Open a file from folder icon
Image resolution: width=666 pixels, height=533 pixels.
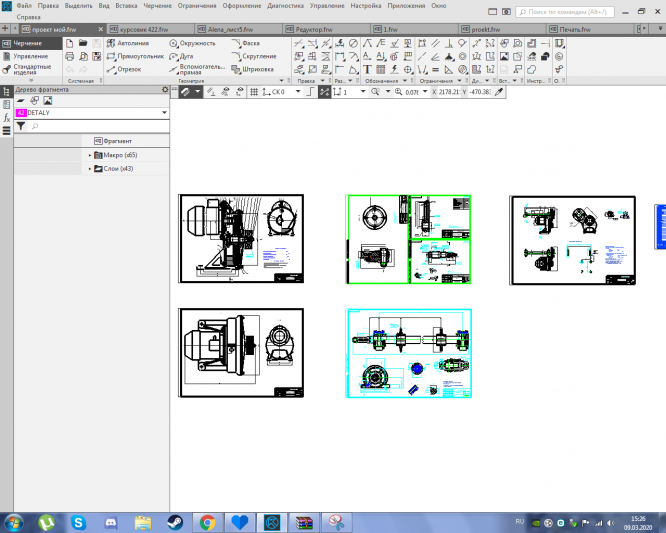click(83, 43)
